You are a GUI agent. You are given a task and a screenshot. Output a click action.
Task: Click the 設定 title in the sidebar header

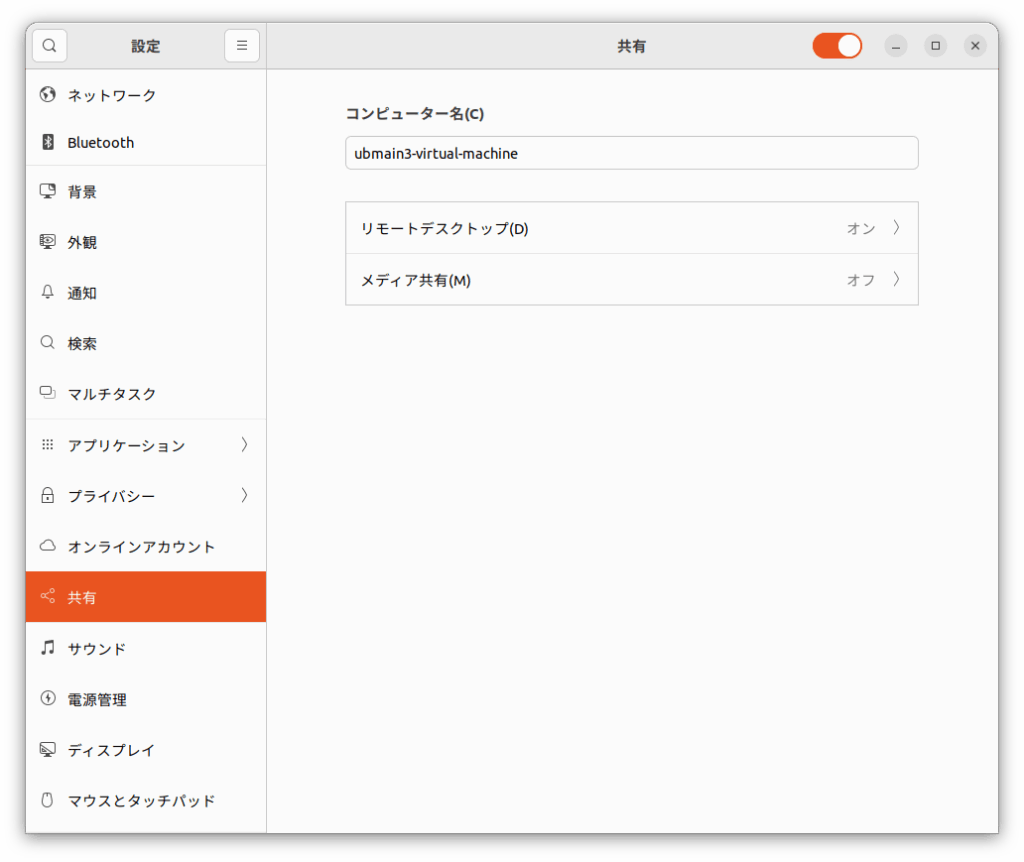tap(146, 46)
